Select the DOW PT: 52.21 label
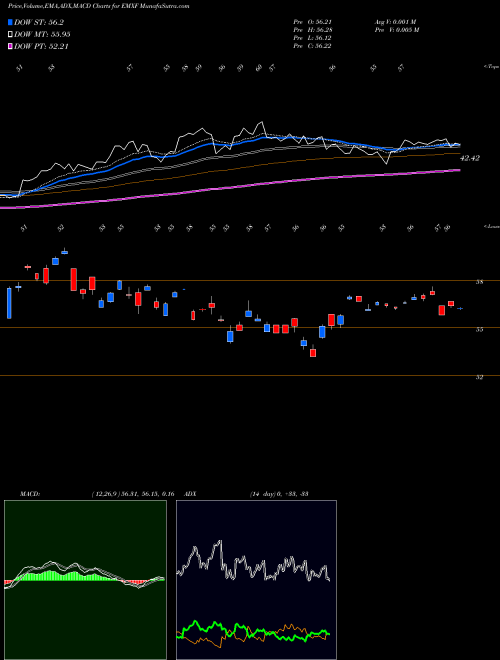 41,46
